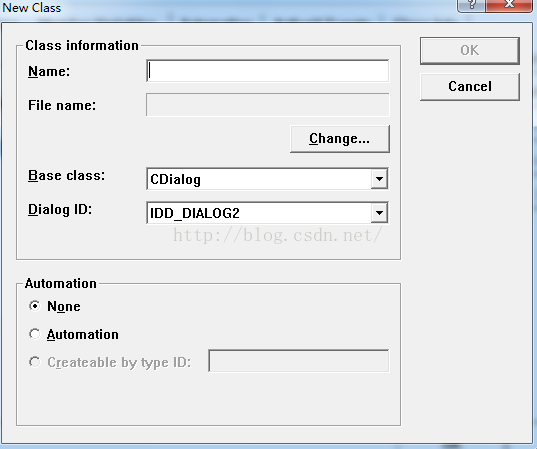Close the New Class window
Image resolution: width=537 pixels, height=449 pixels.
pyautogui.click(x=509, y=5)
